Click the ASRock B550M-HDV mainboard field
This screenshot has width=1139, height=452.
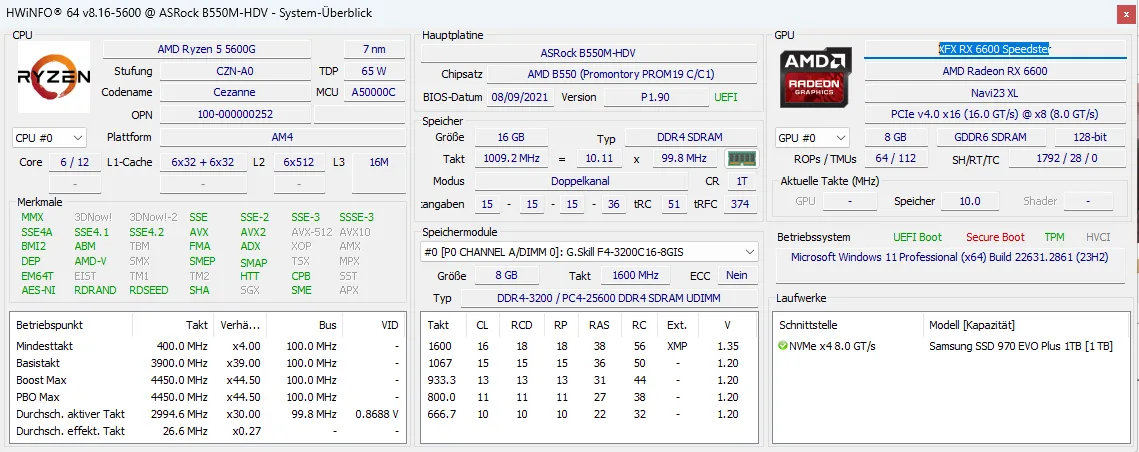[x=589, y=53]
